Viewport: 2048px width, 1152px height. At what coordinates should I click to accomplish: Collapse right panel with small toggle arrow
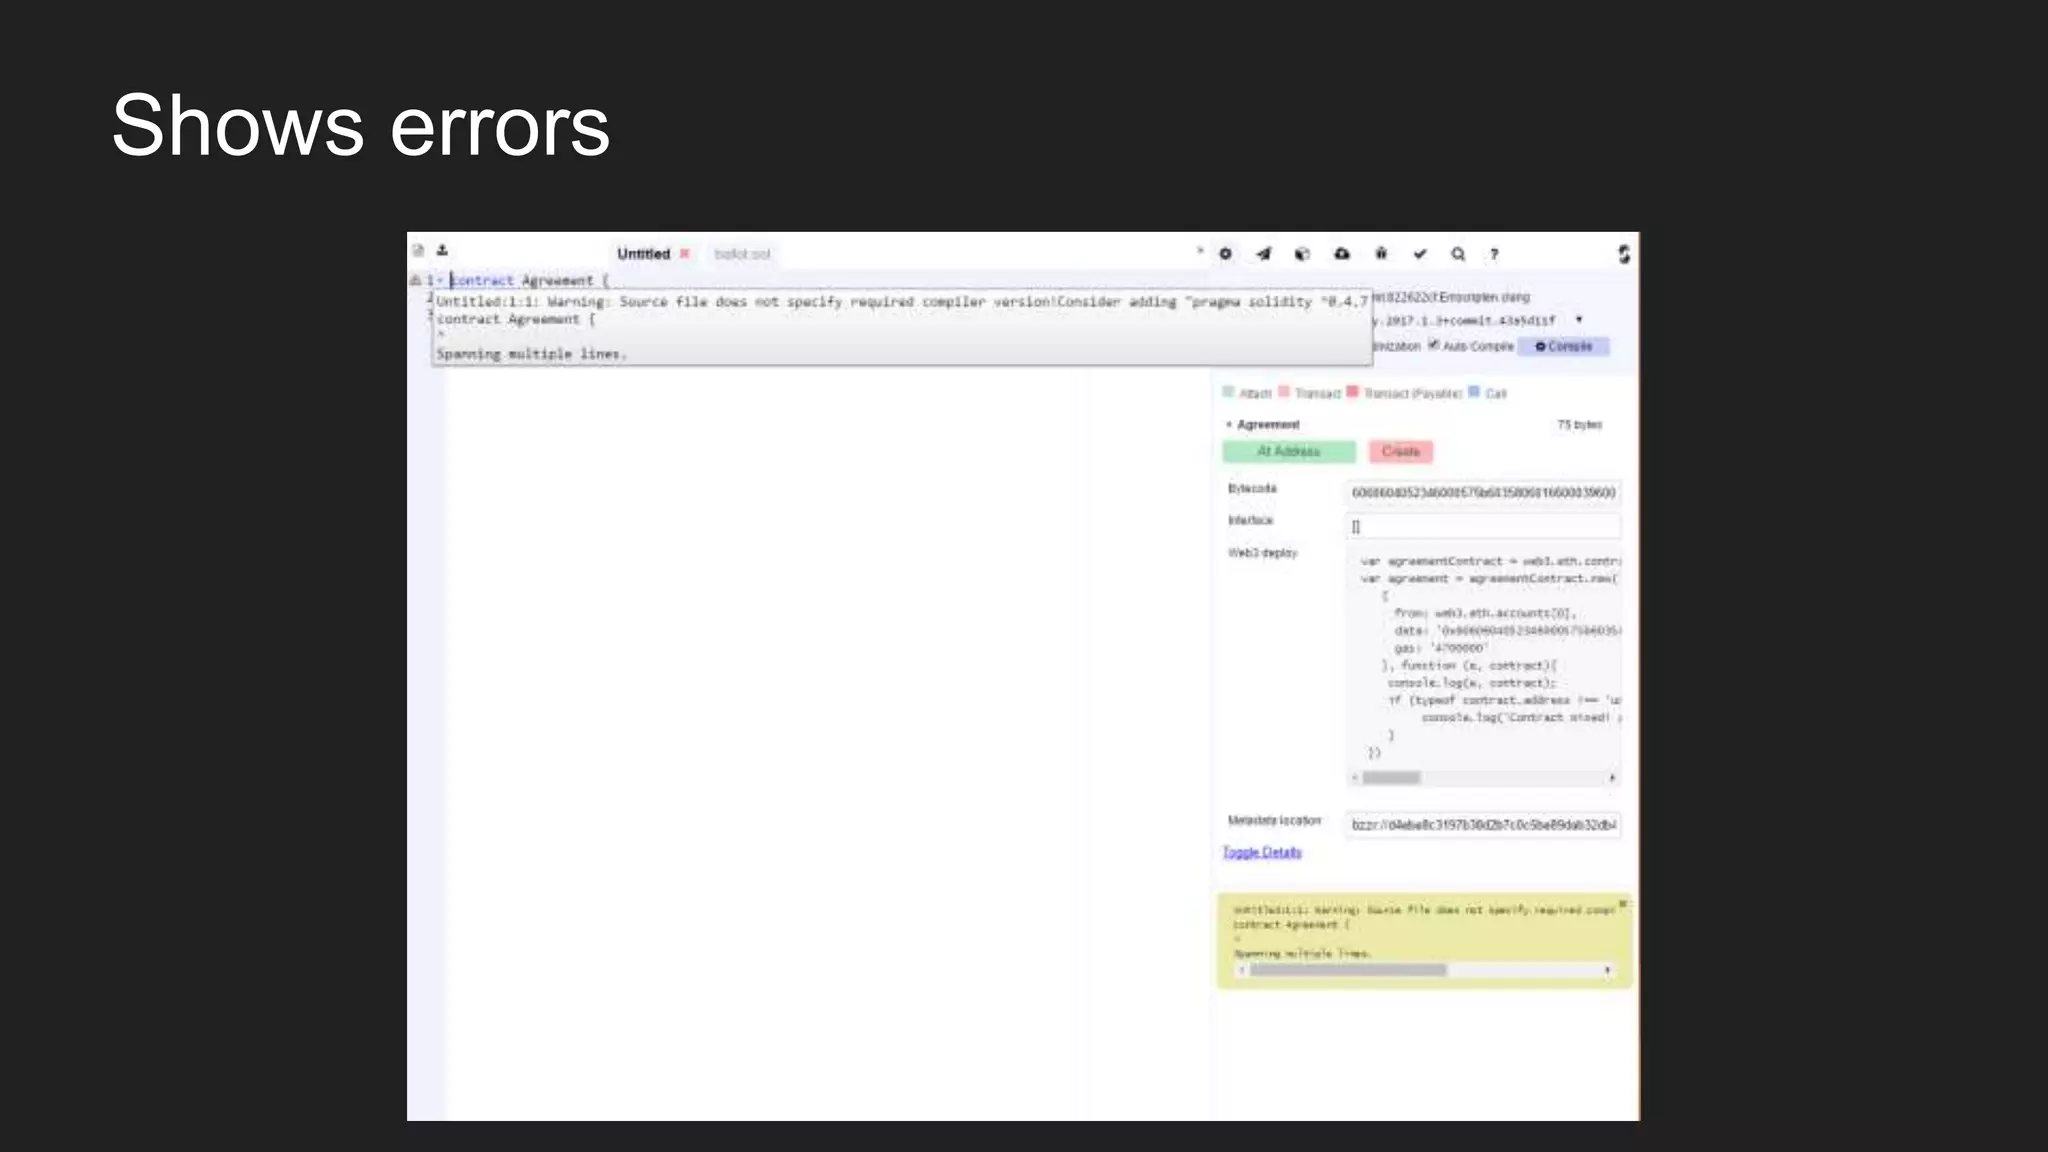coord(1200,251)
